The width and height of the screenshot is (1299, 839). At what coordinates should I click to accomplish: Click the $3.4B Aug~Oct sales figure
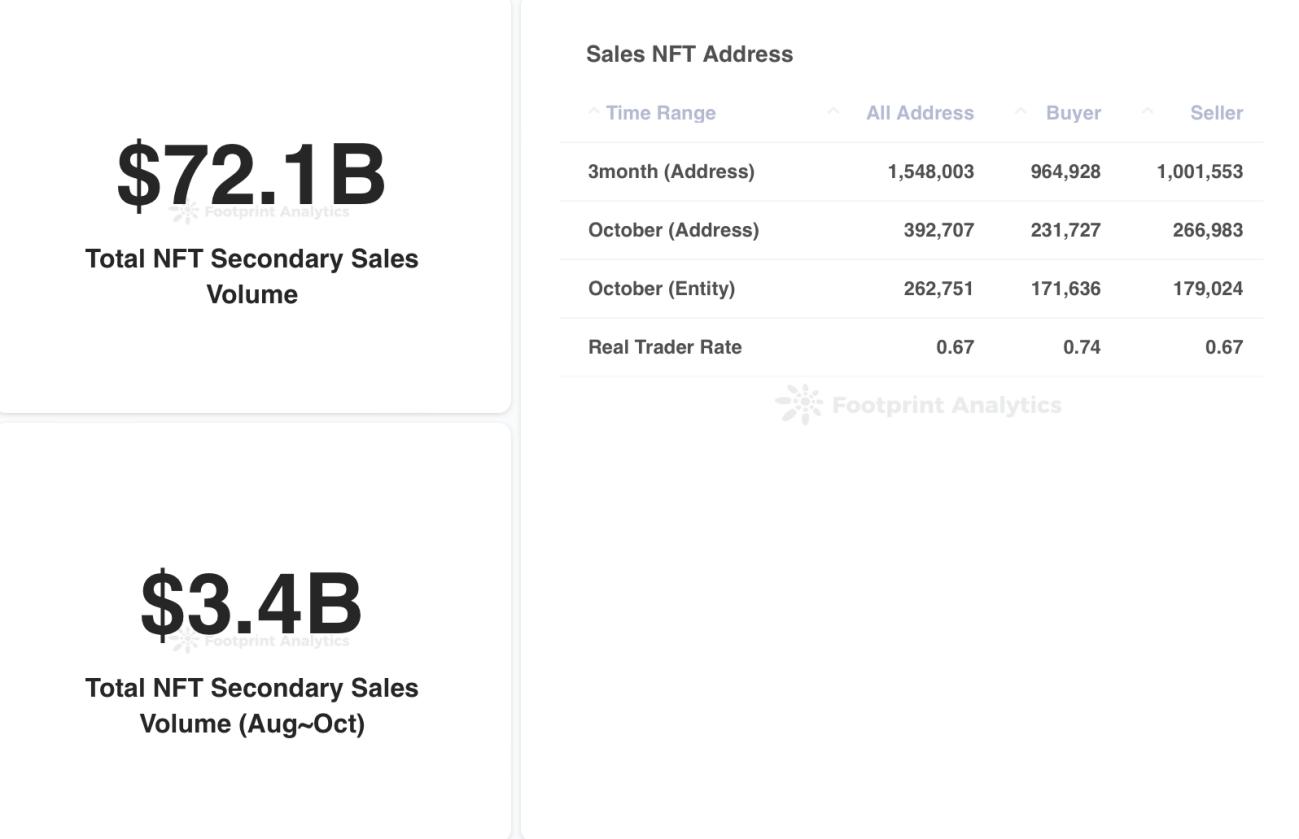[x=251, y=603]
